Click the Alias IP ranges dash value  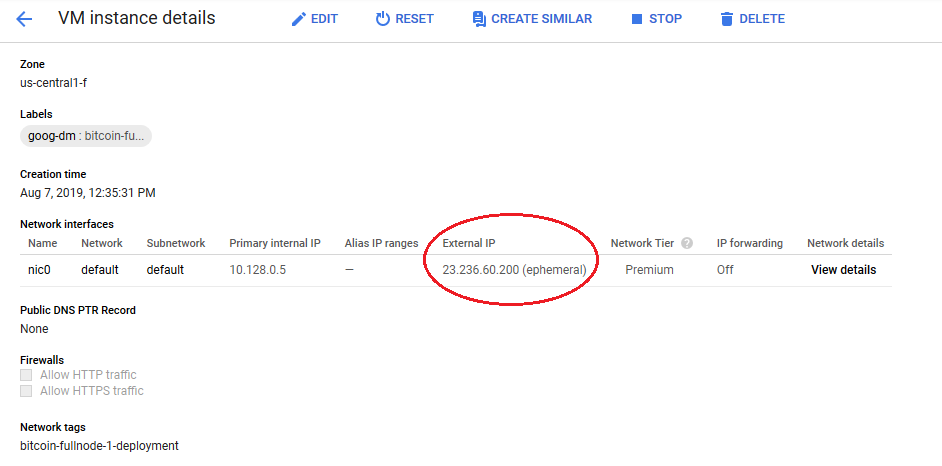coord(349,270)
